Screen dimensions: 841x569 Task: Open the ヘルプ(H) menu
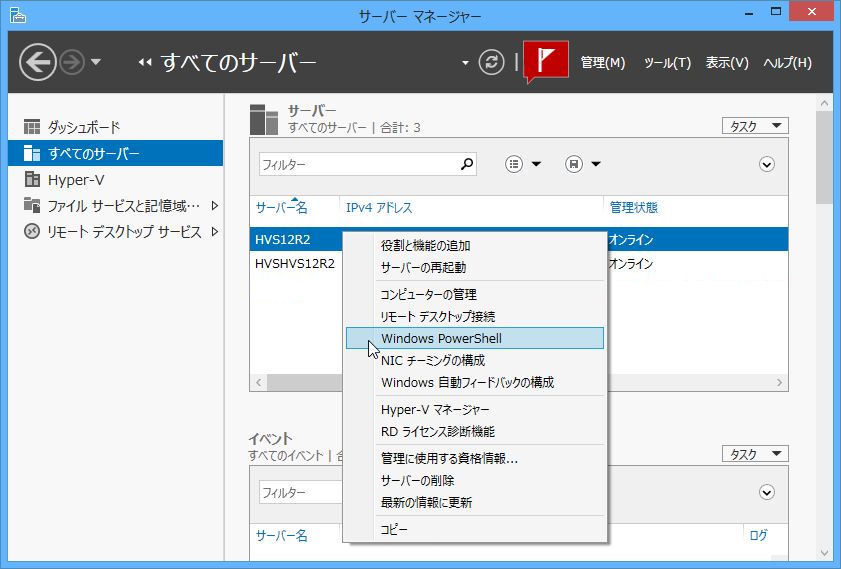pyautogui.click(x=787, y=63)
